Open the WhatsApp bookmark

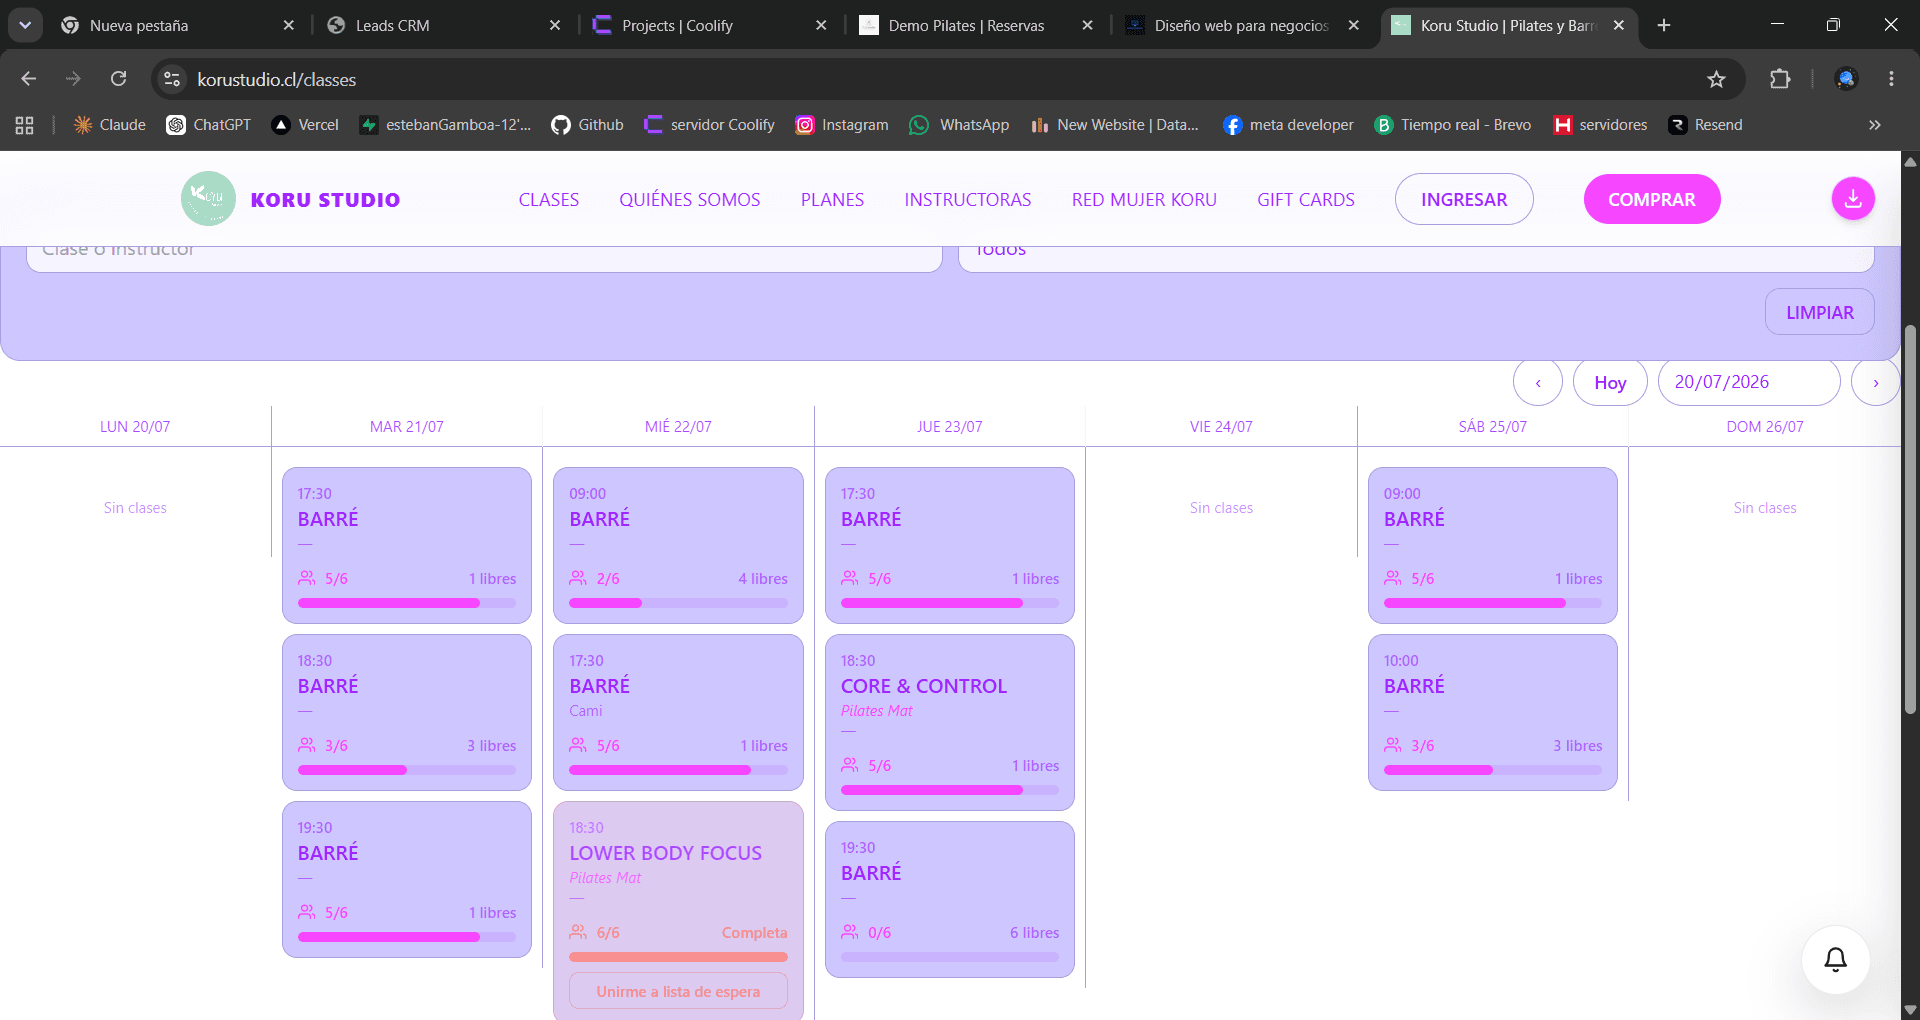click(x=960, y=125)
